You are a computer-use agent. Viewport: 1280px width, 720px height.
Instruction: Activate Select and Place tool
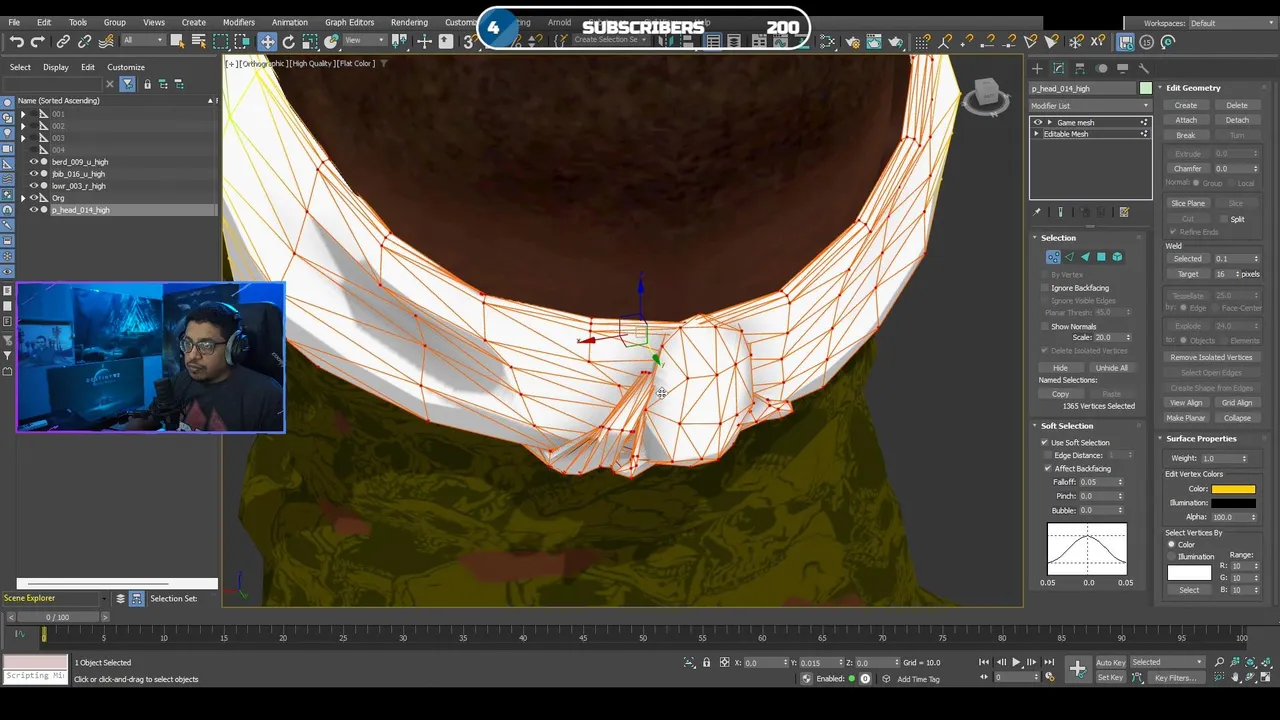point(332,42)
